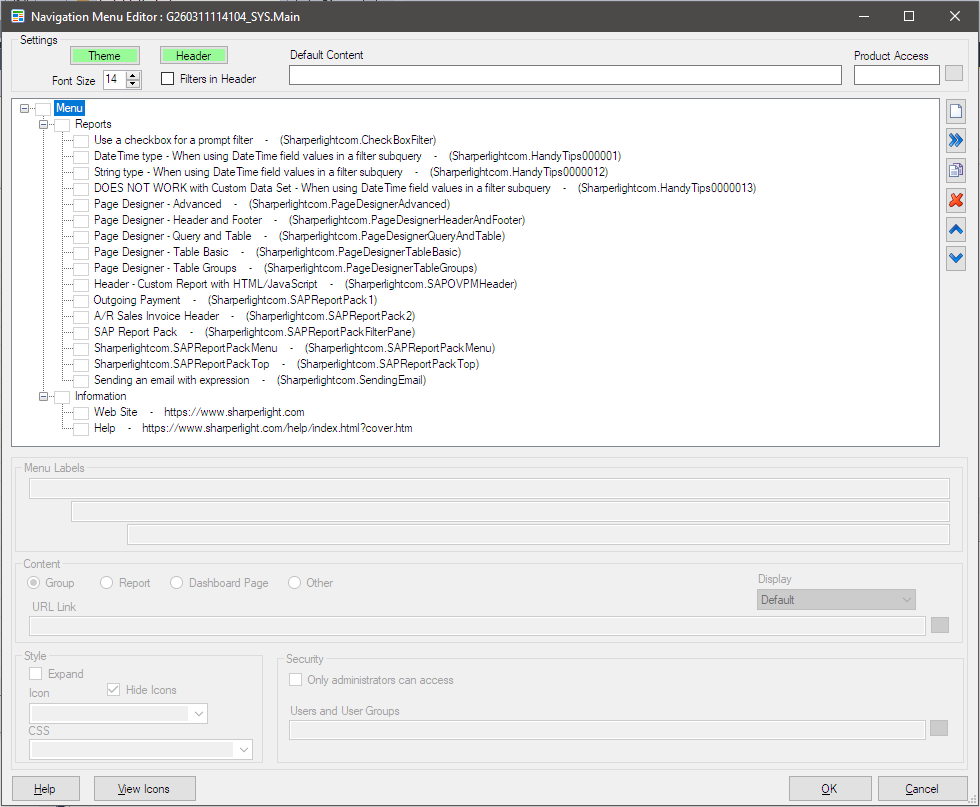Viewport: 980px width, 807px height.
Task: Click the third Menu Labels text field
Action: pyautogui.click(x=538, y=534)
